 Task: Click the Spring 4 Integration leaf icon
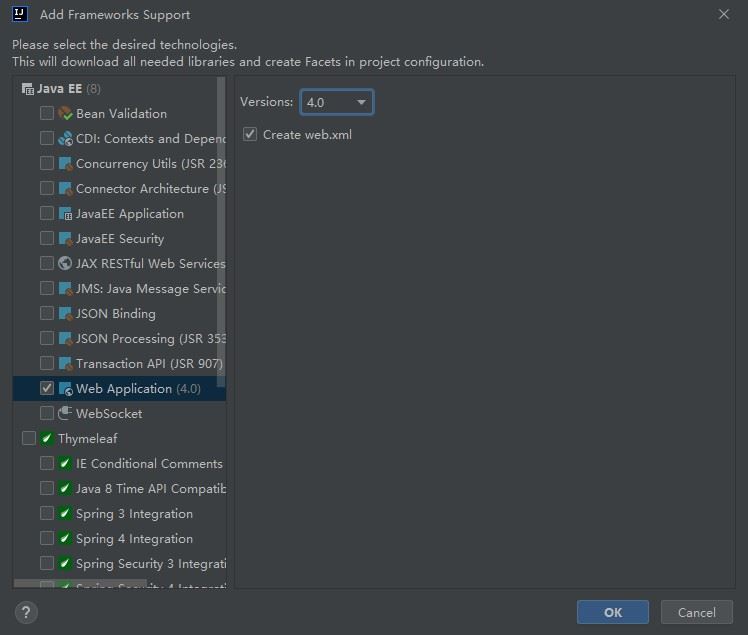tap(65, 538)
